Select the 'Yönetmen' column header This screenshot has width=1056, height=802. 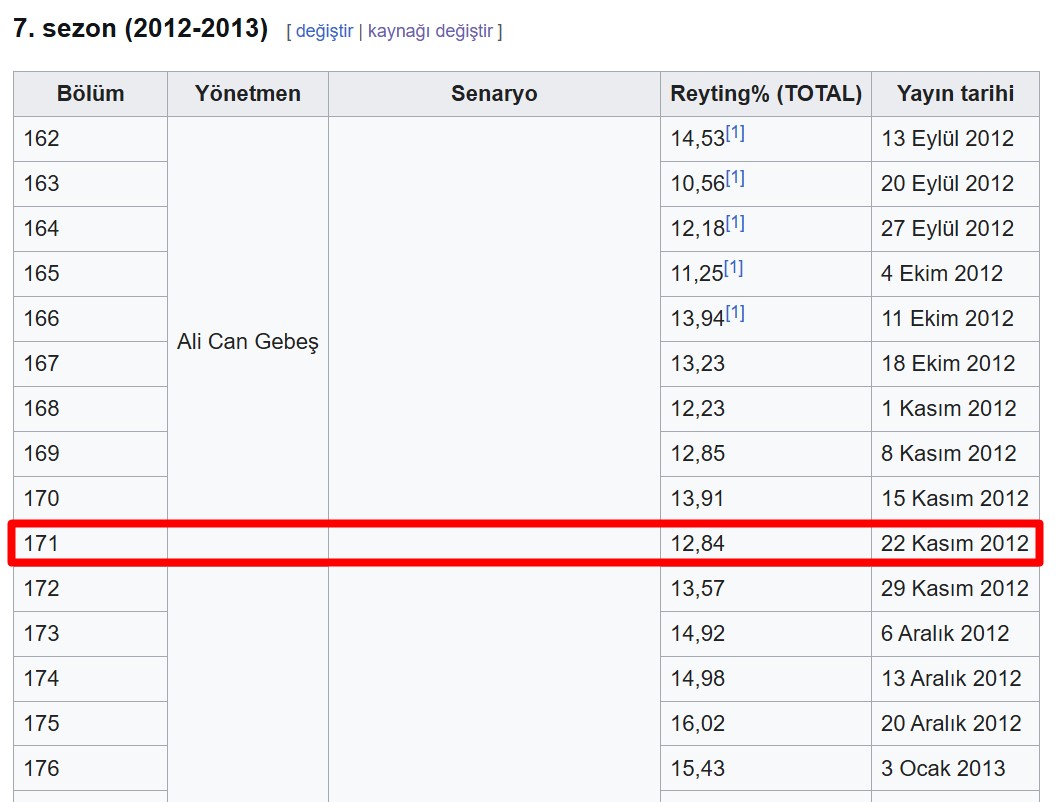[x=247, y=94]
